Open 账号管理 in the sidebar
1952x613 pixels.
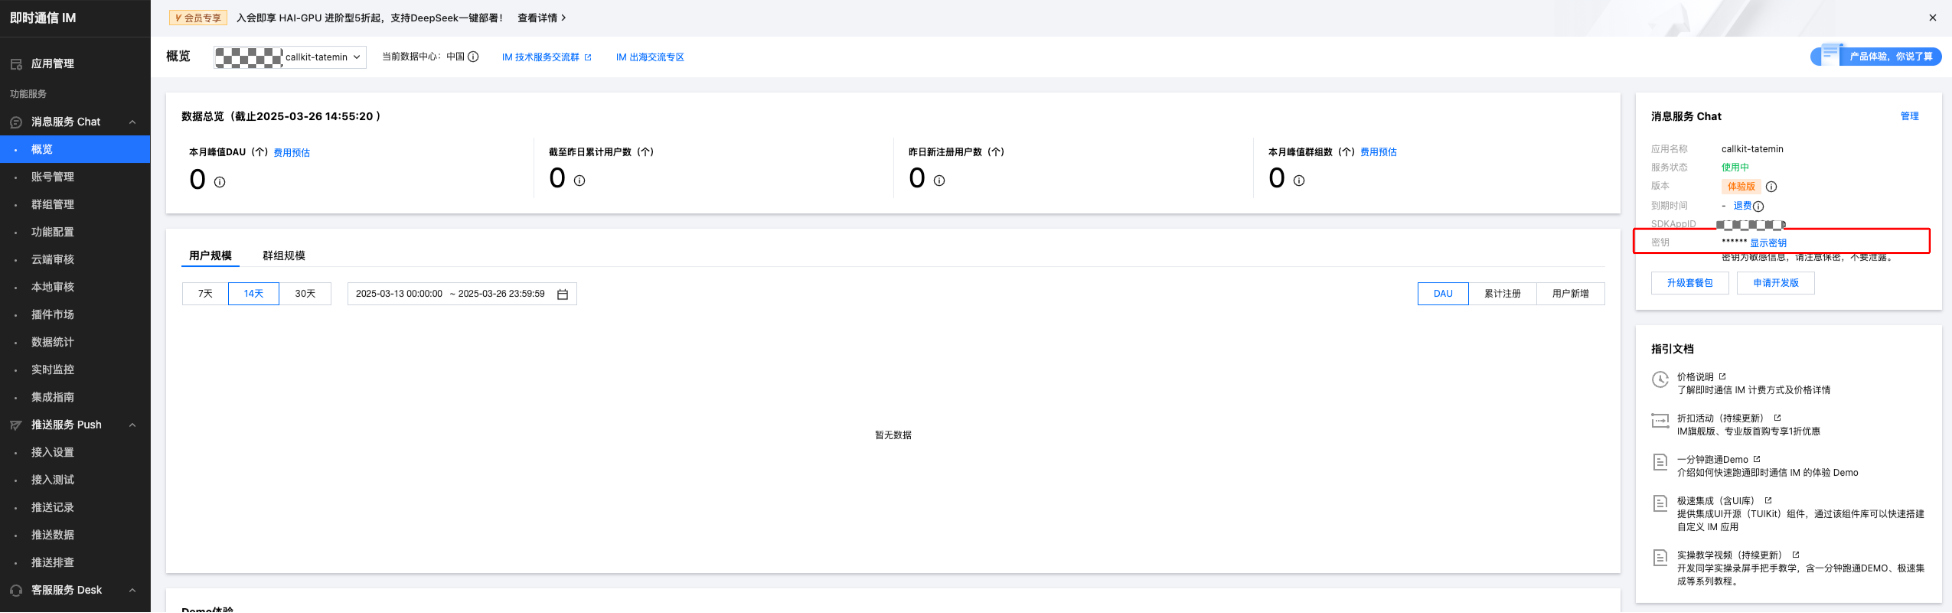[52, 177]
